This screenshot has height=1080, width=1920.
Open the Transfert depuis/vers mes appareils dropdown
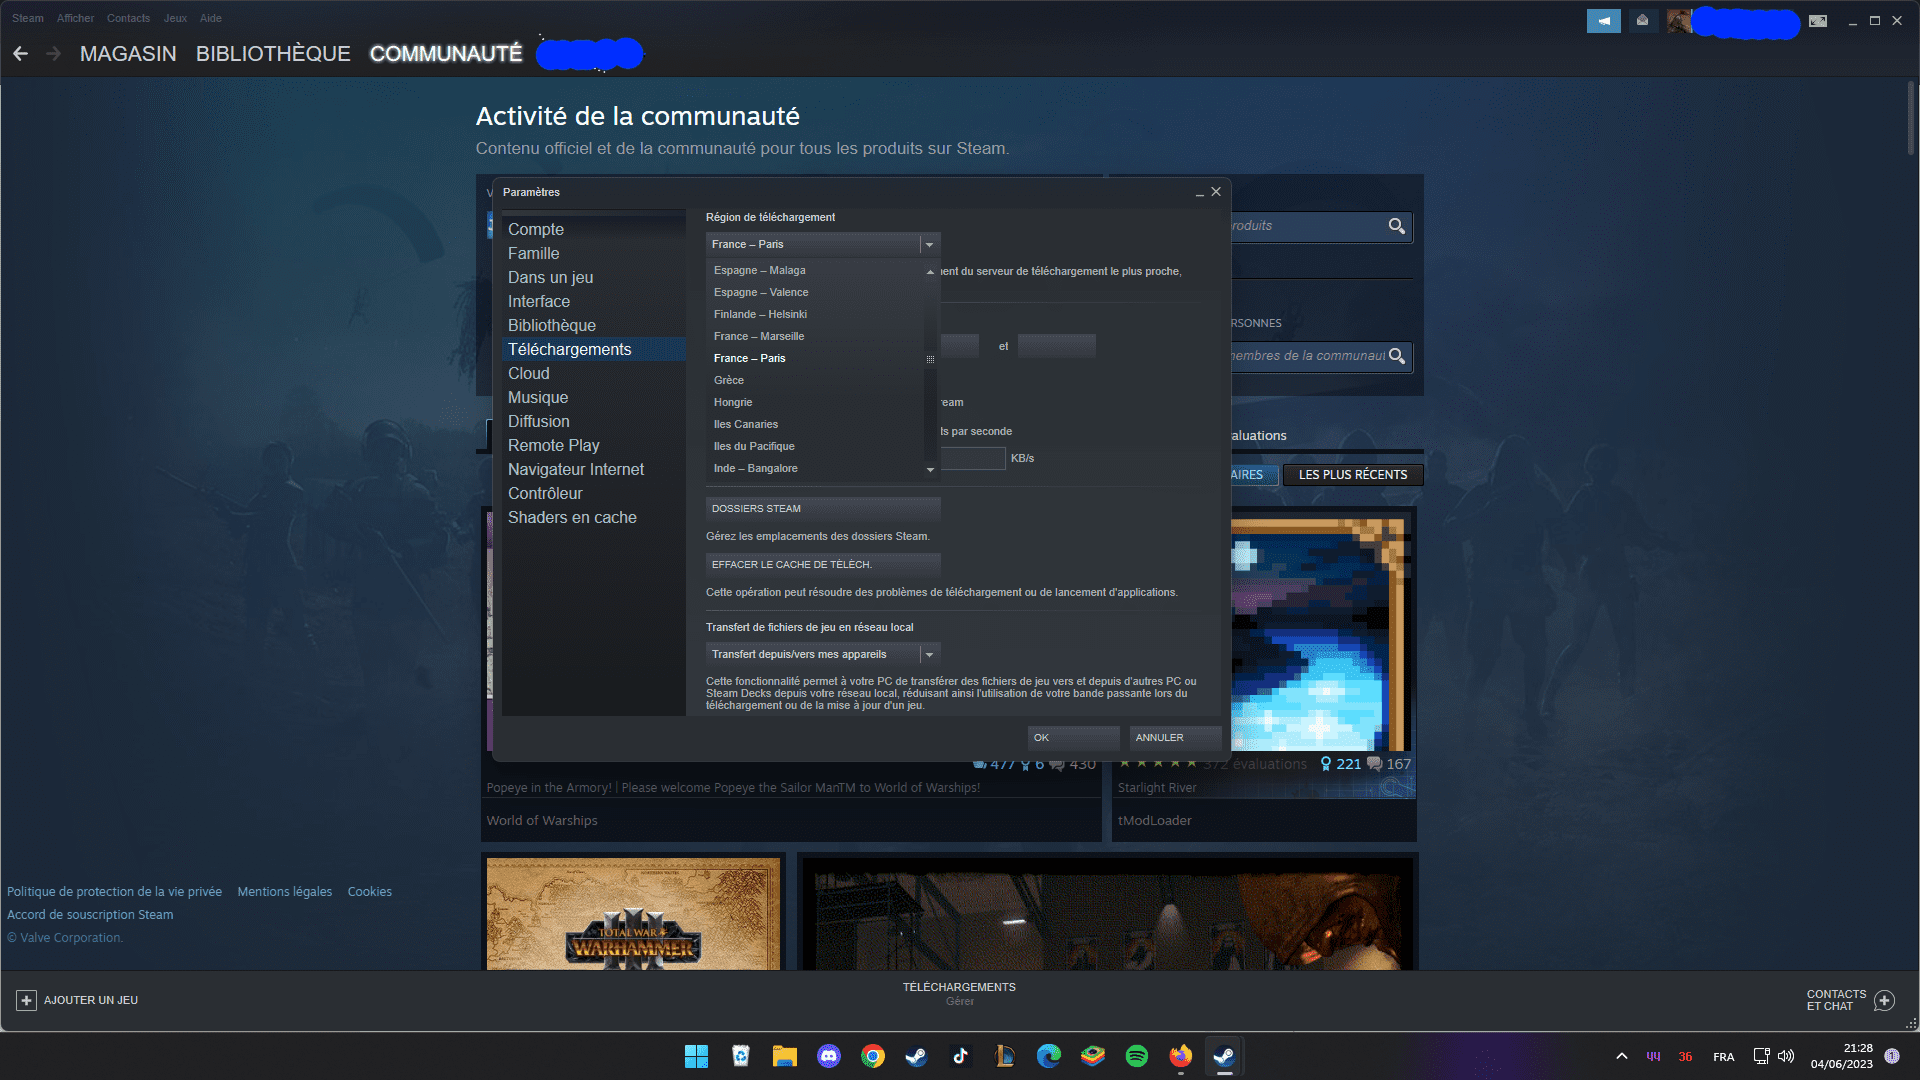(823, 654)
